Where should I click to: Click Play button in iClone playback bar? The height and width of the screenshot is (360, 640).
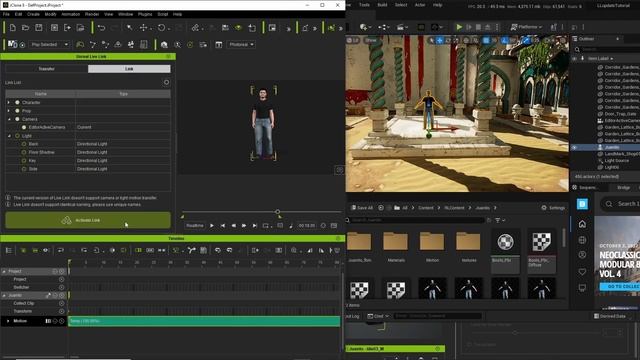[212, 225]
